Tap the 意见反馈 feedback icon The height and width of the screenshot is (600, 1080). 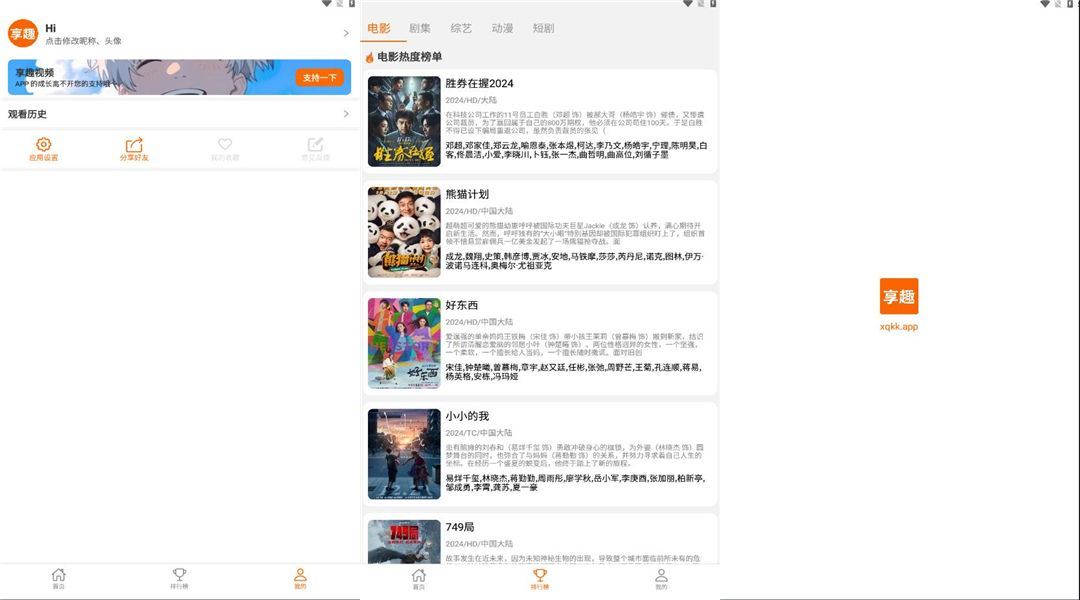(x=315, y=146)
